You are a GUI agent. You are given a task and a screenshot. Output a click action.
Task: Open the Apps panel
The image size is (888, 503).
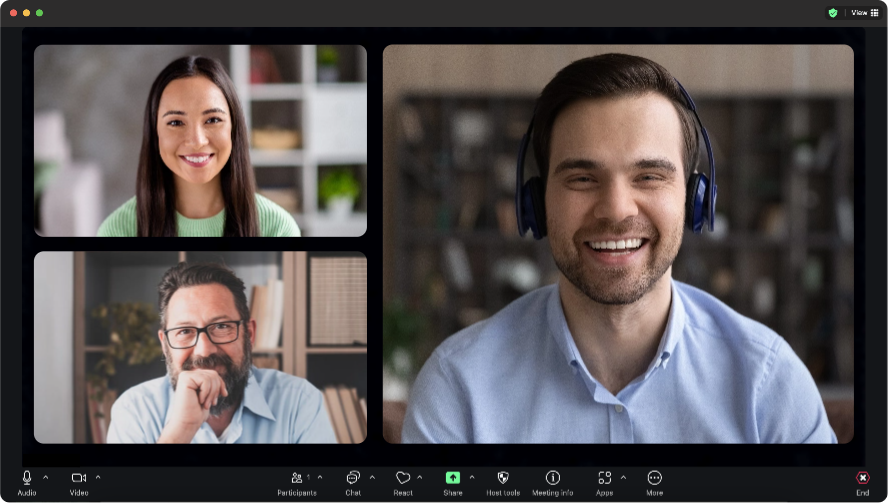pyautogui.click(x=604, y=478)
